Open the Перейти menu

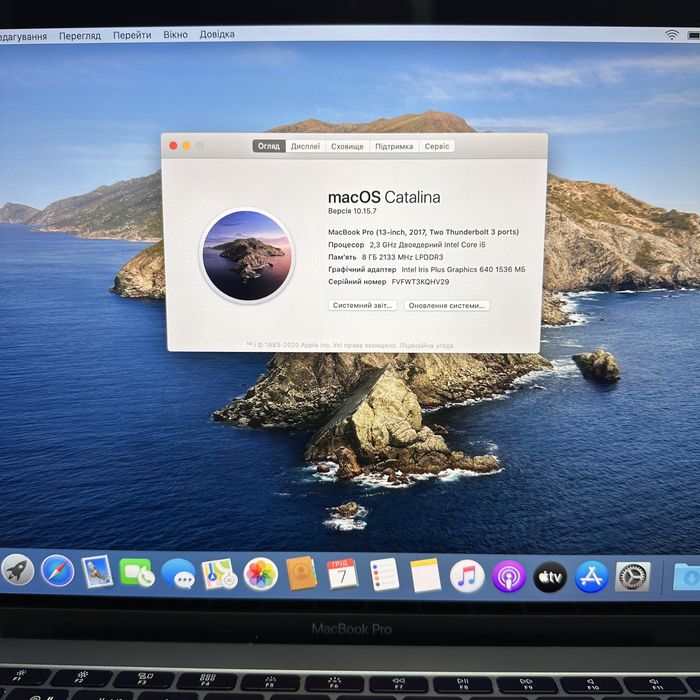[x=132, y=35]
